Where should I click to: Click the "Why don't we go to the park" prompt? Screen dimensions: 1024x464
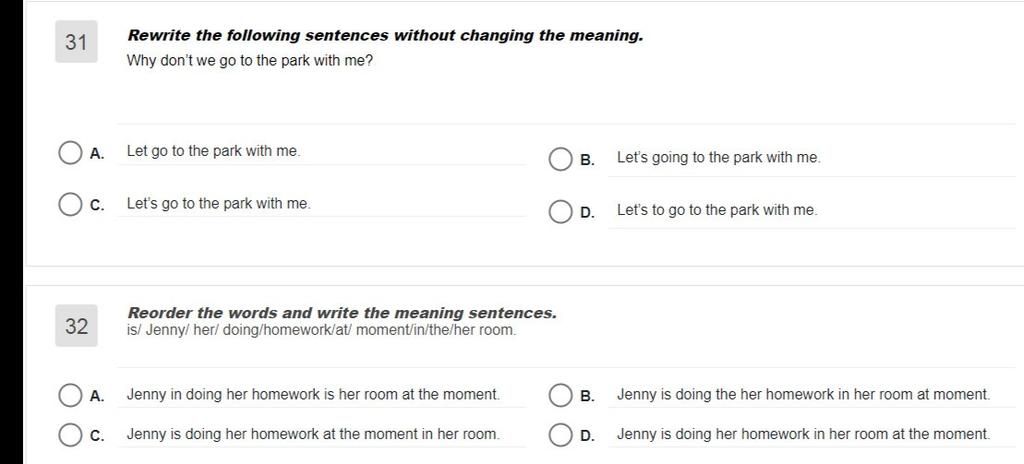tap(250, 61)
